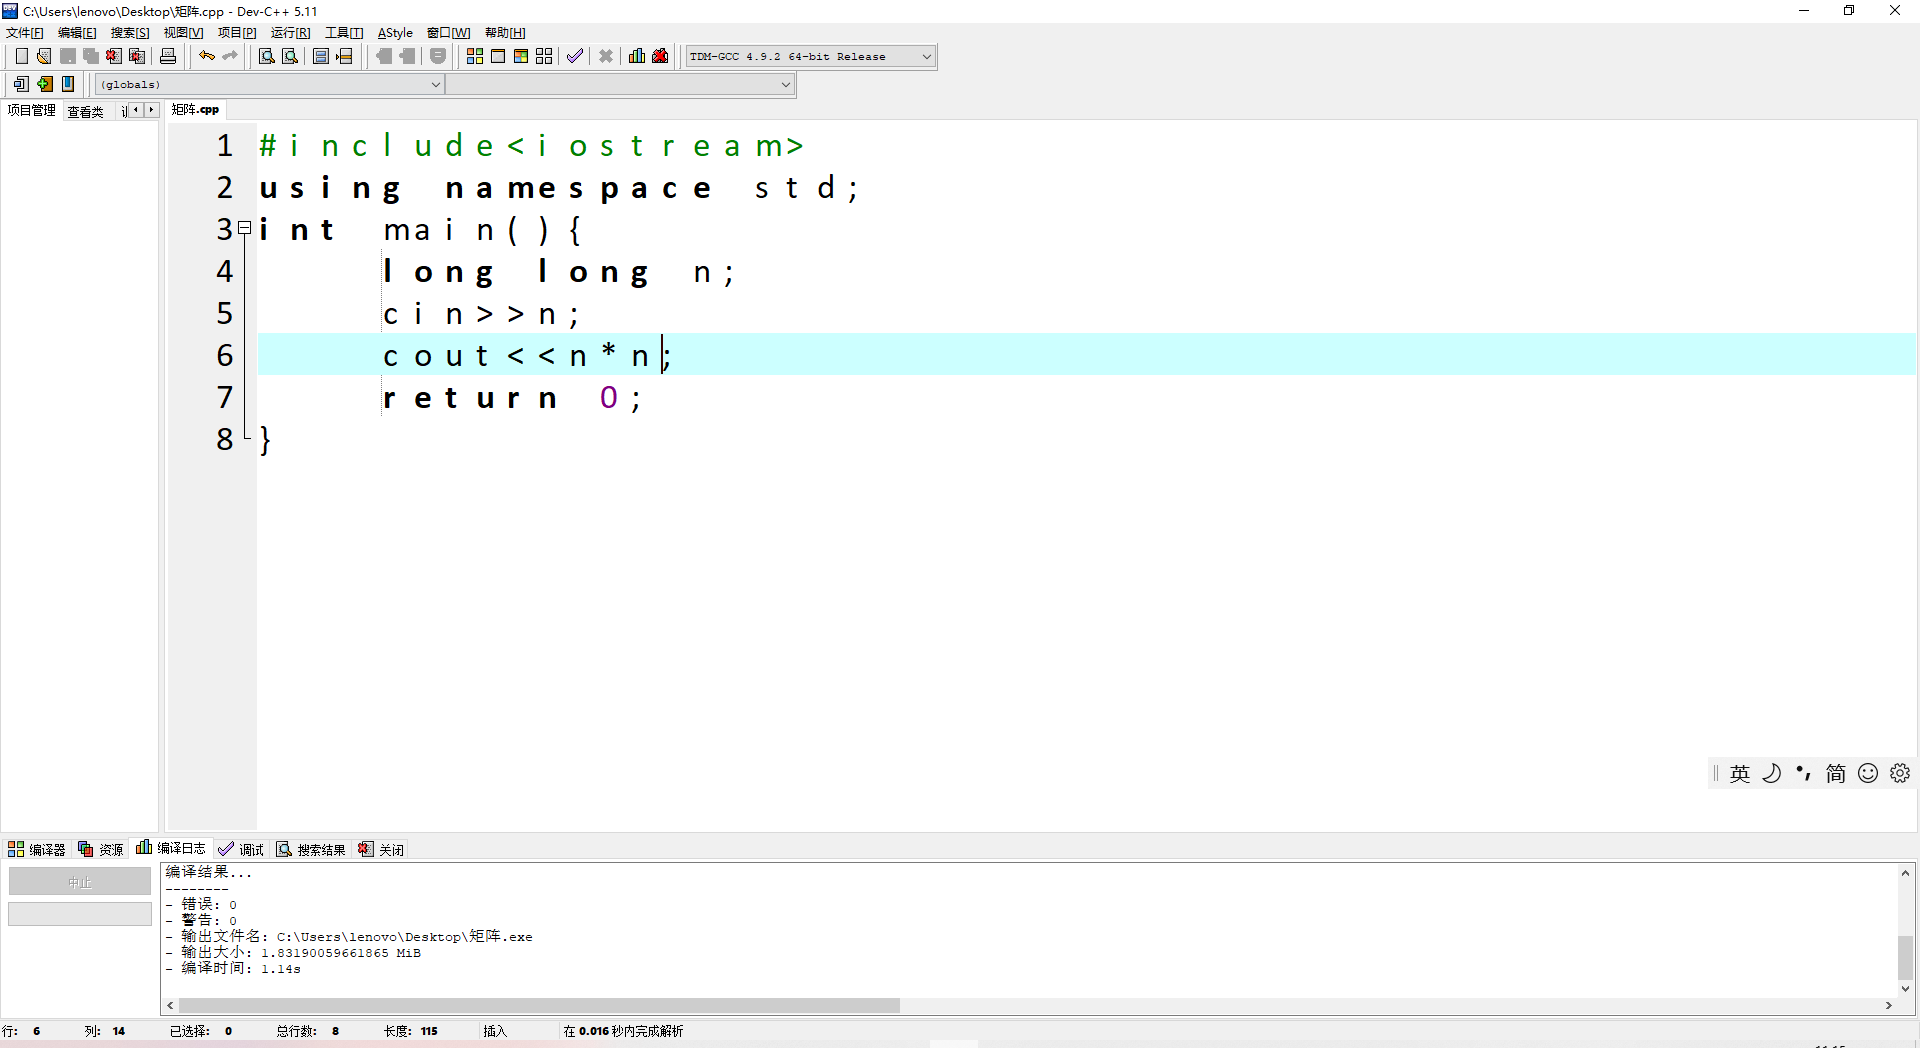Toggle IME 英 language mode
The height and width of the screenshot is (1048, 1920).
[x=1740, y=773]
